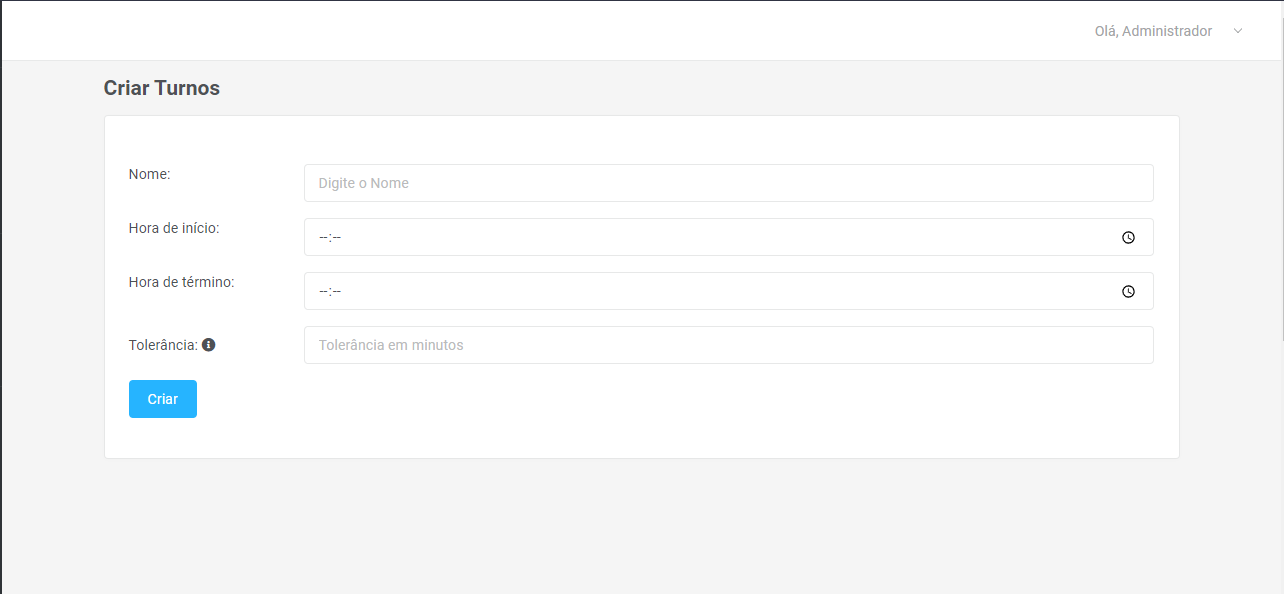Click the Tolerância info icon

tap(208, 345)
